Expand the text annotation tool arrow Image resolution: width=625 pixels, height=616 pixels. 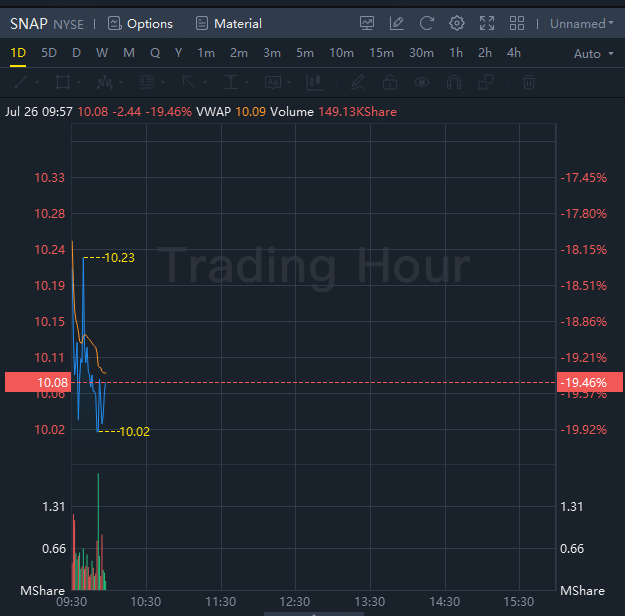click(x=289, y=83)
